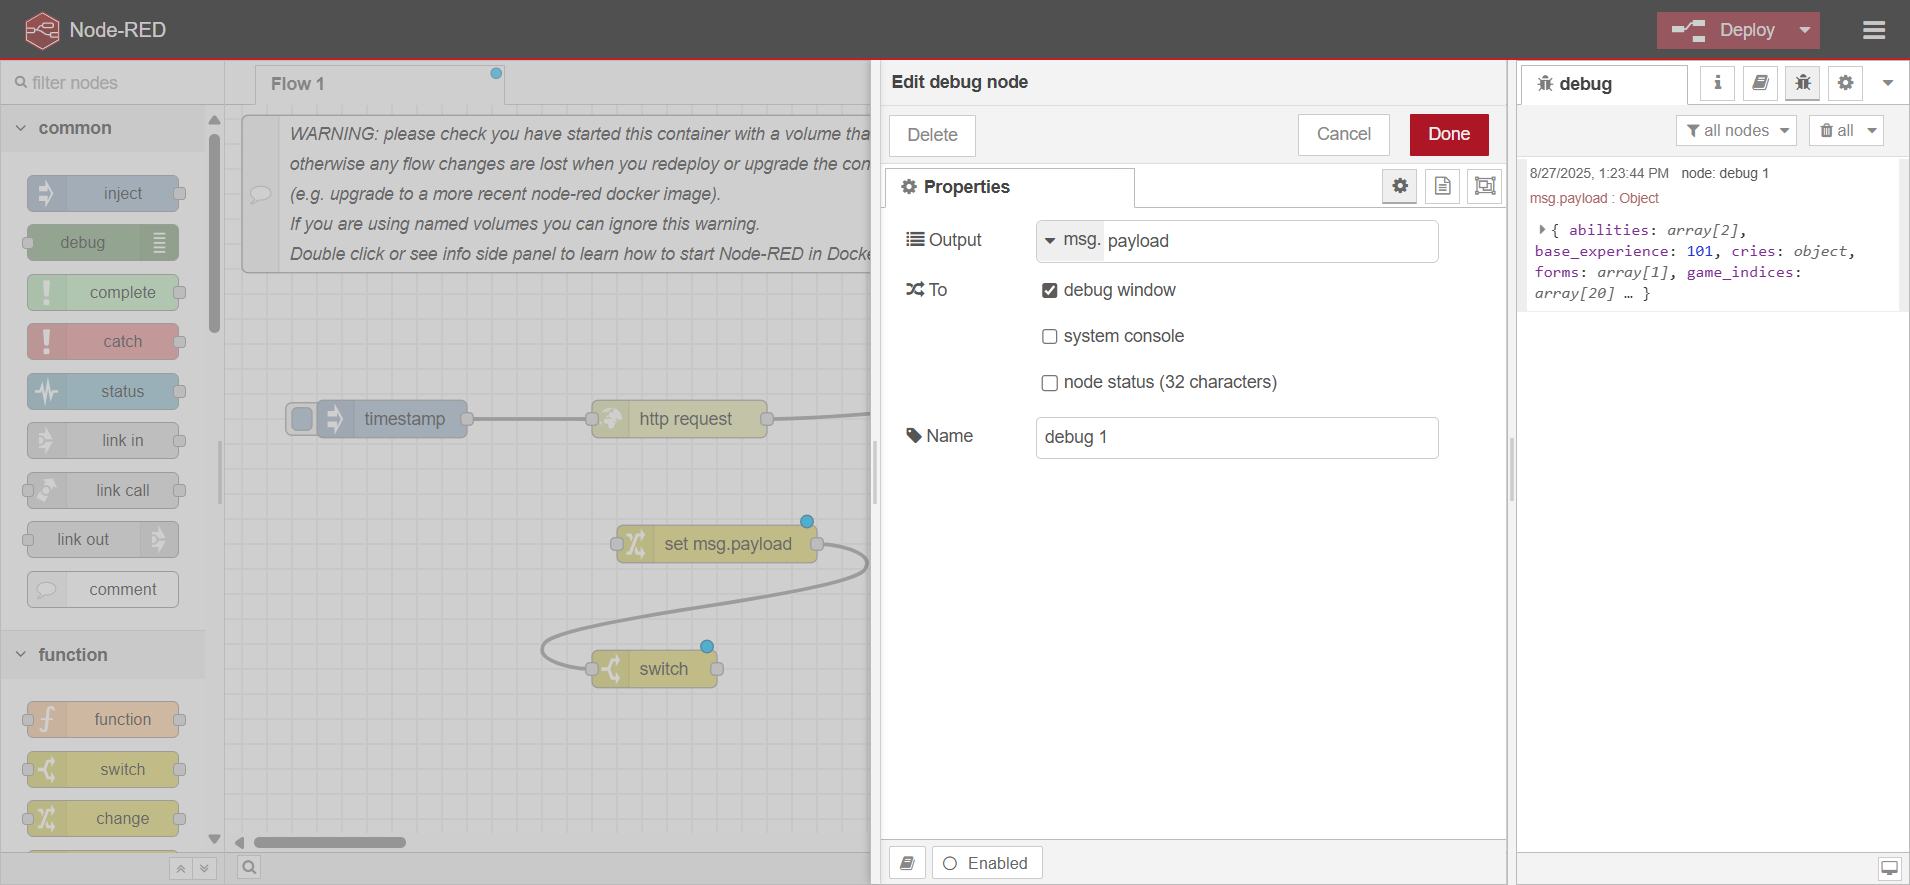The width and height of the screenshot is (1910, 885).
Task: Open the Node-RED main hamburger menu
Action: (x=1874, y=30)
